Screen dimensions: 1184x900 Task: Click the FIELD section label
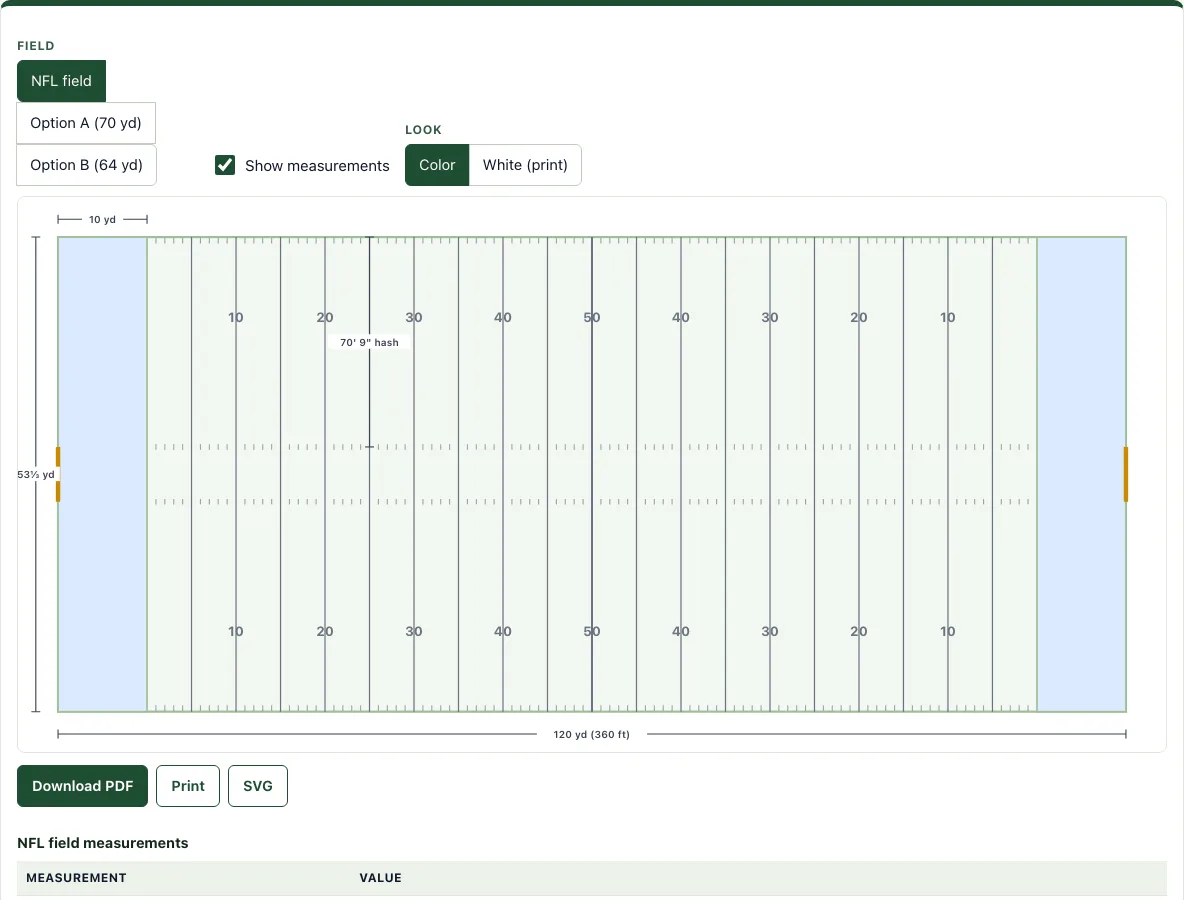point(35,46)
